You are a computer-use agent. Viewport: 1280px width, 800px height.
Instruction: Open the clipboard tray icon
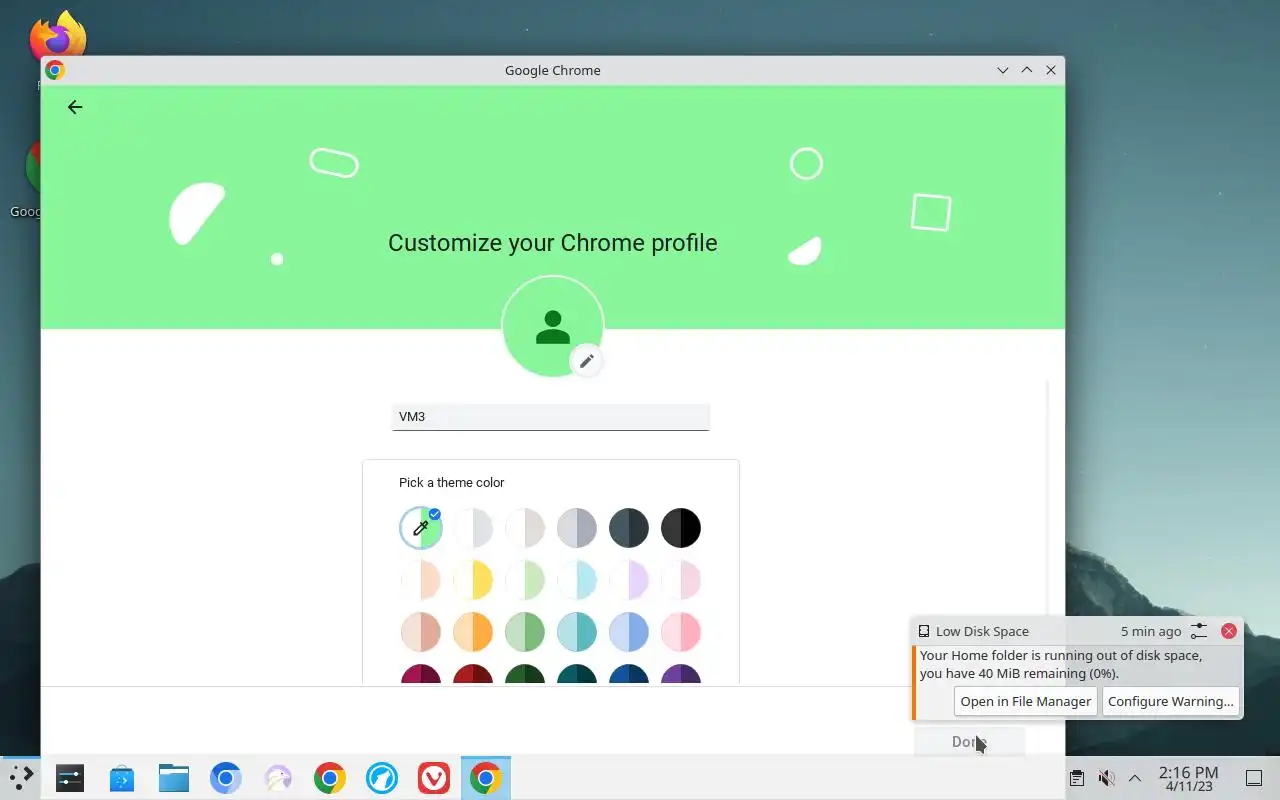pos(1077,778)
